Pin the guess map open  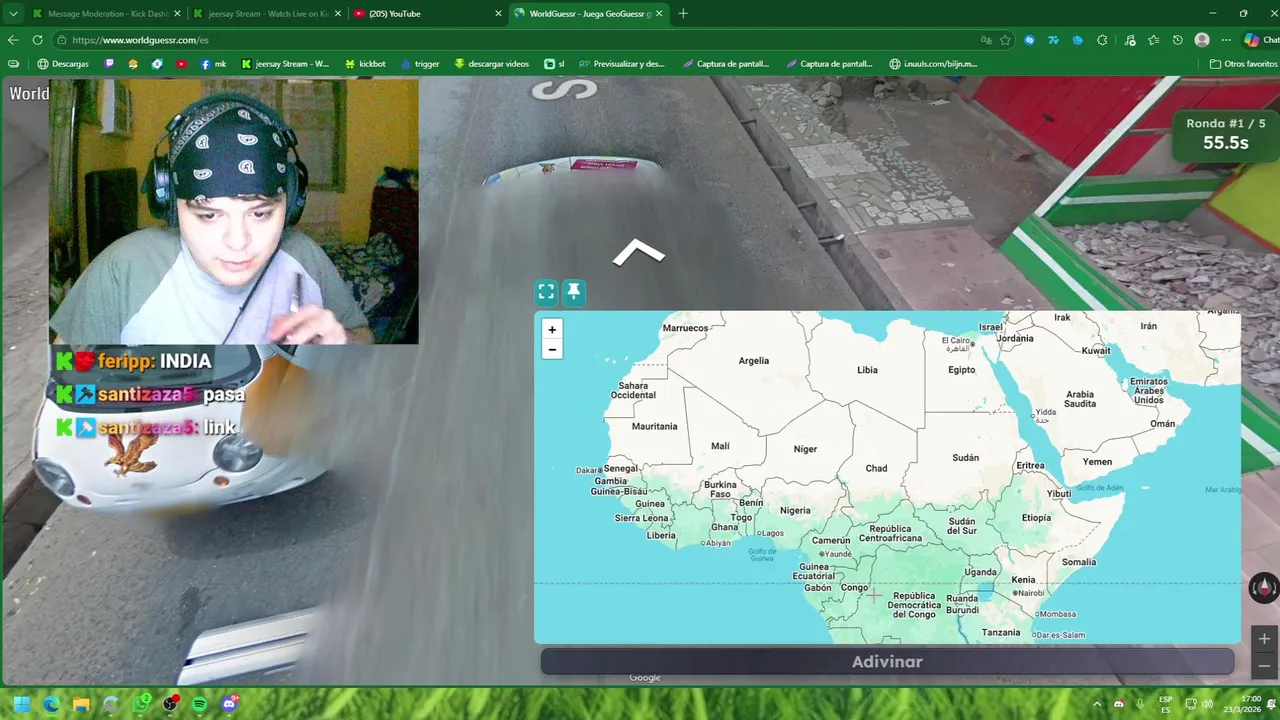click(x=573, y=292)
